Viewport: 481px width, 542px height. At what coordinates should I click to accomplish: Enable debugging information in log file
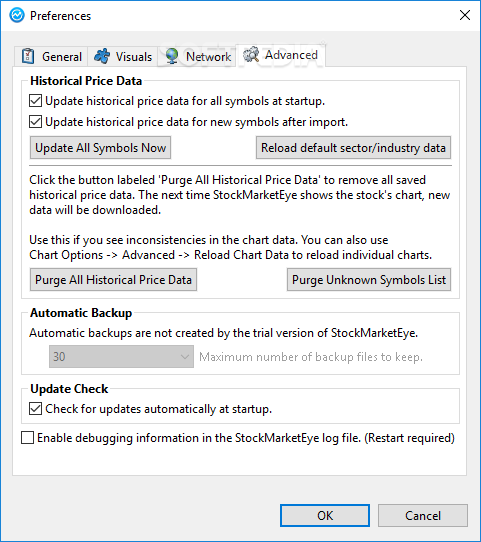click(x=28, y=438)
